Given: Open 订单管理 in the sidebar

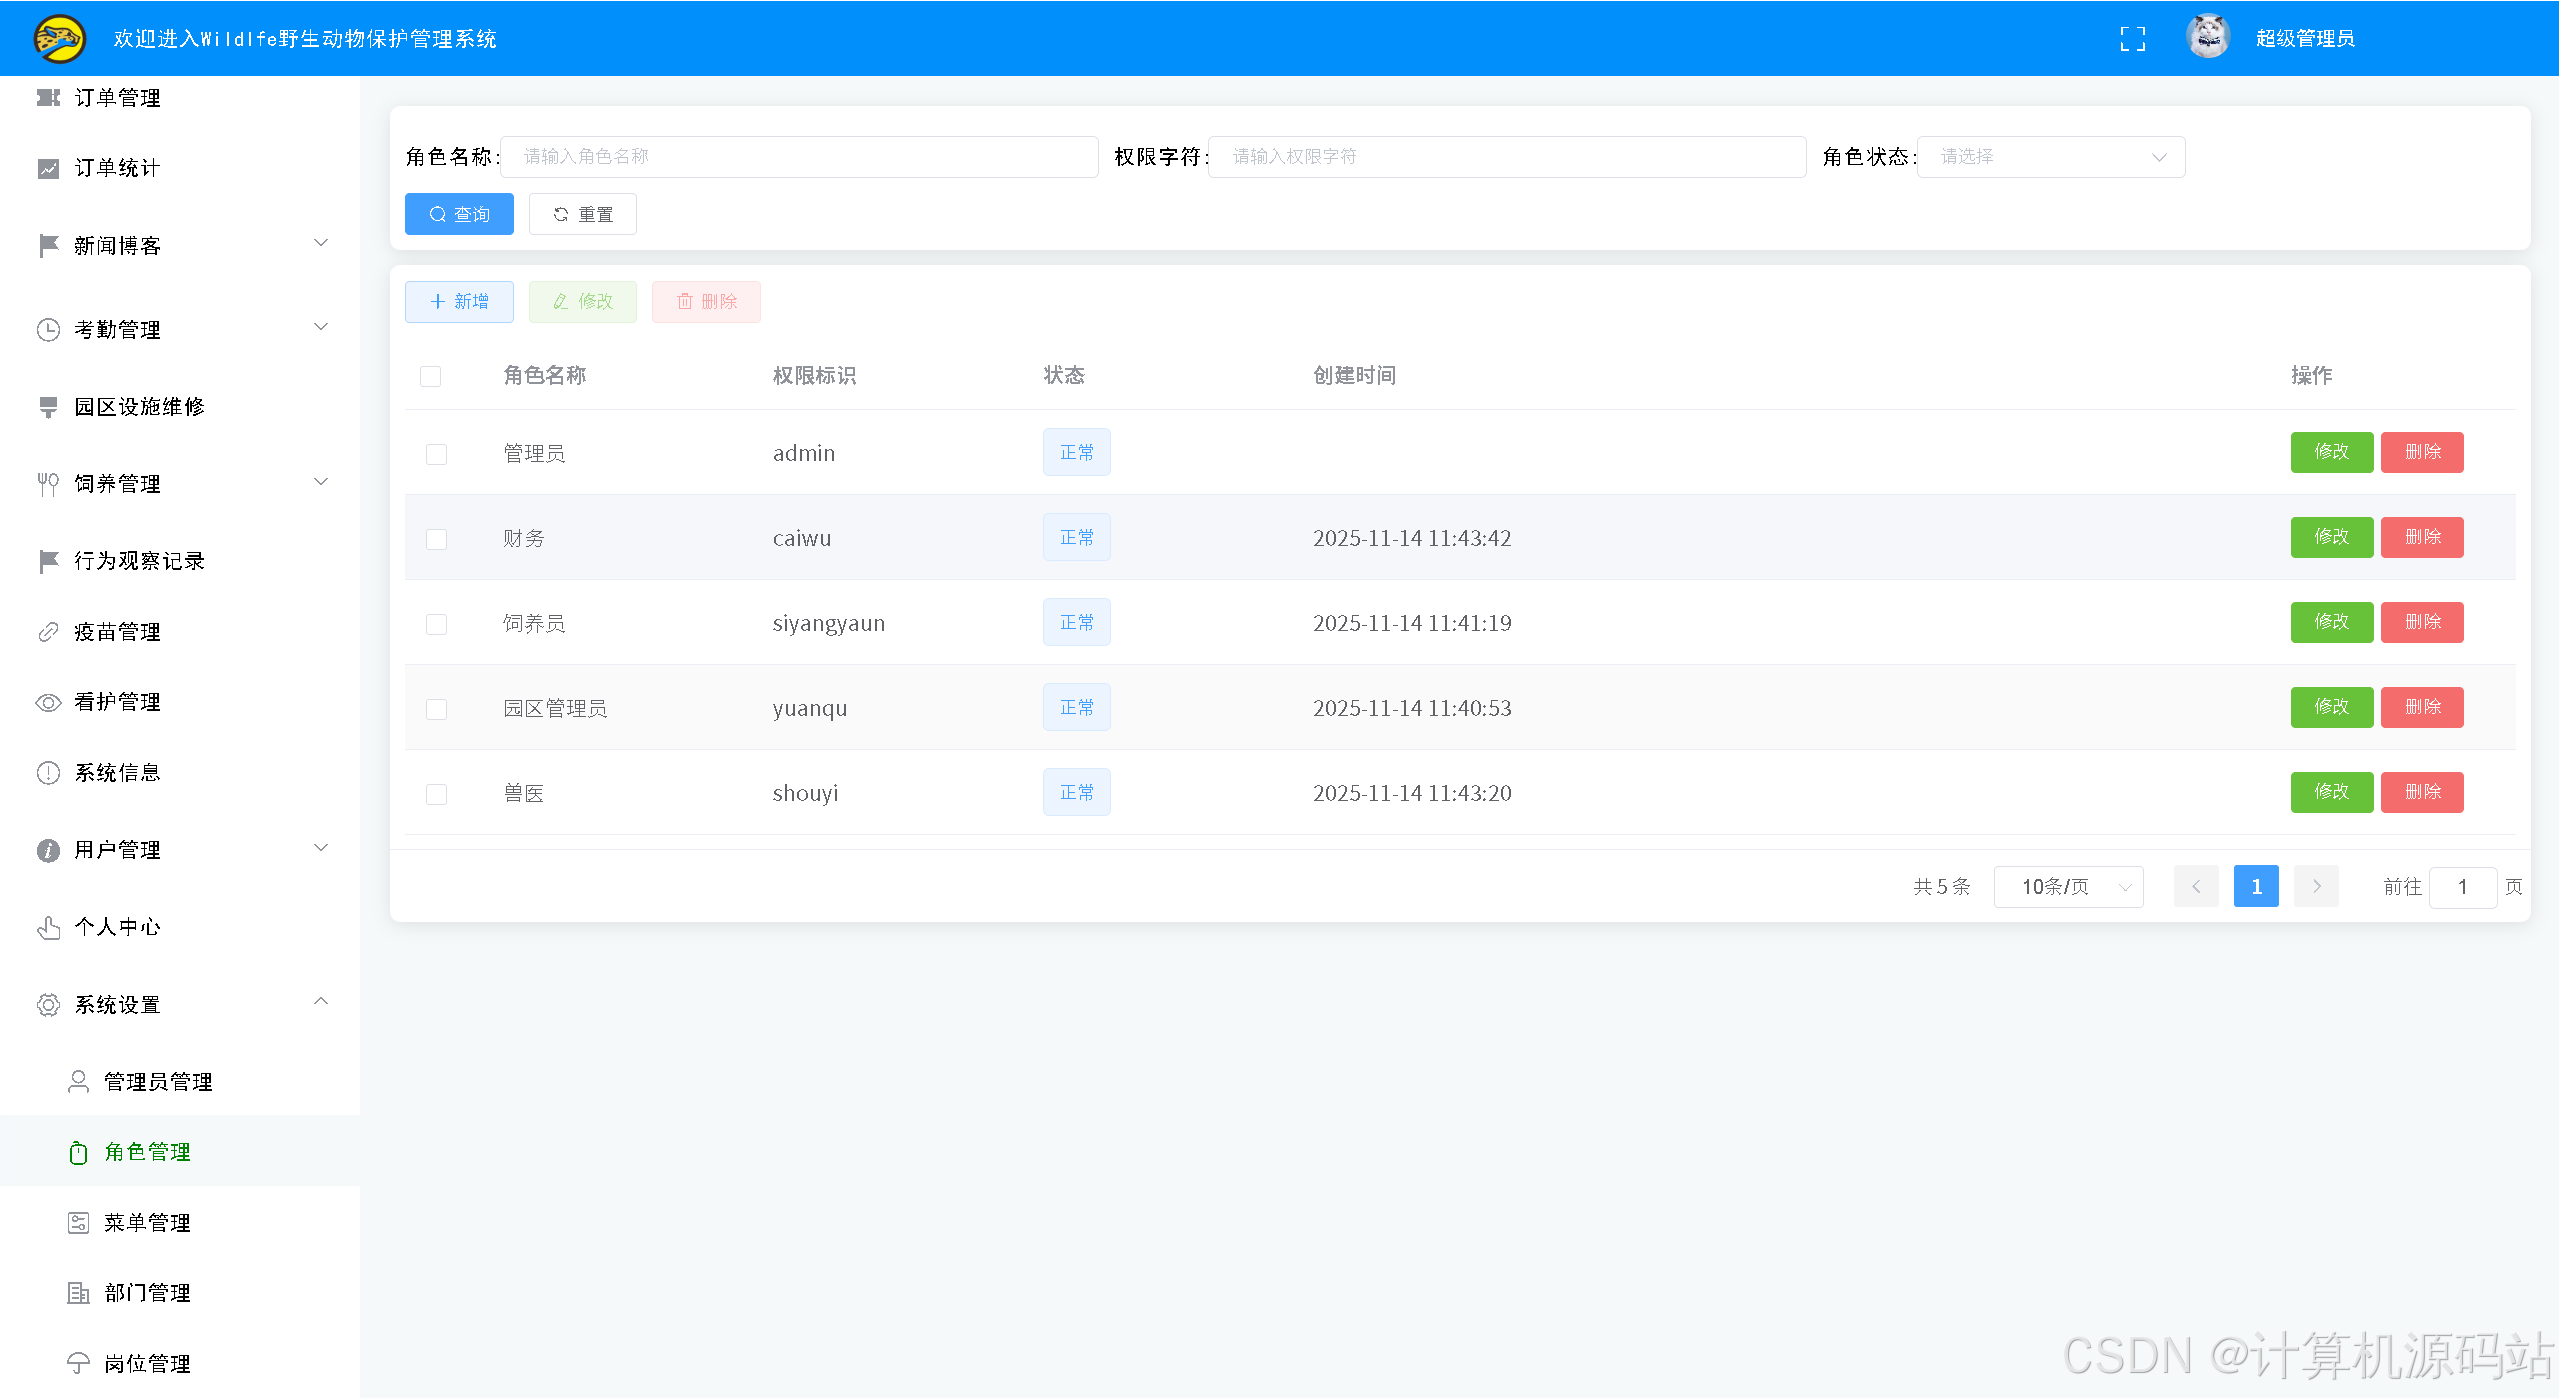Looking at the screenshot, I should click(x=180, y=98).
